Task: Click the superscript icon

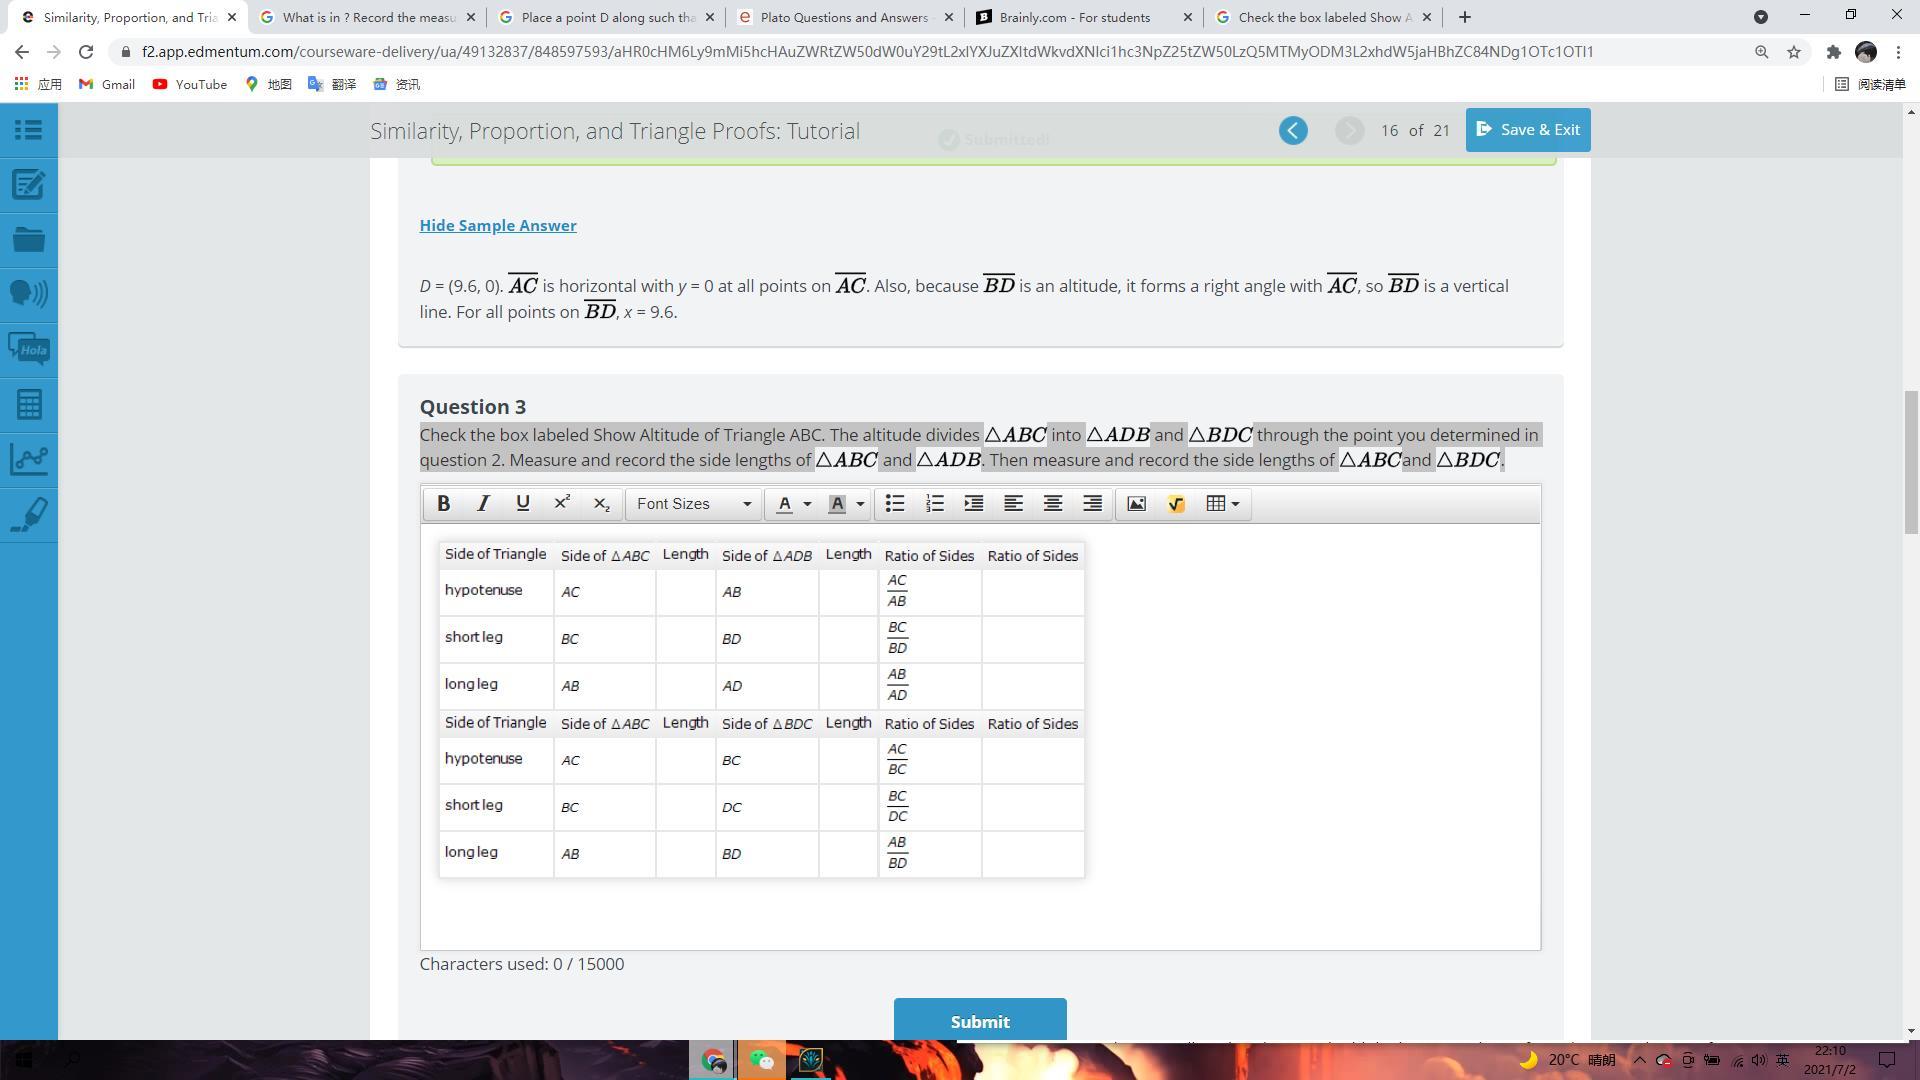Action: tap(562, 504)
